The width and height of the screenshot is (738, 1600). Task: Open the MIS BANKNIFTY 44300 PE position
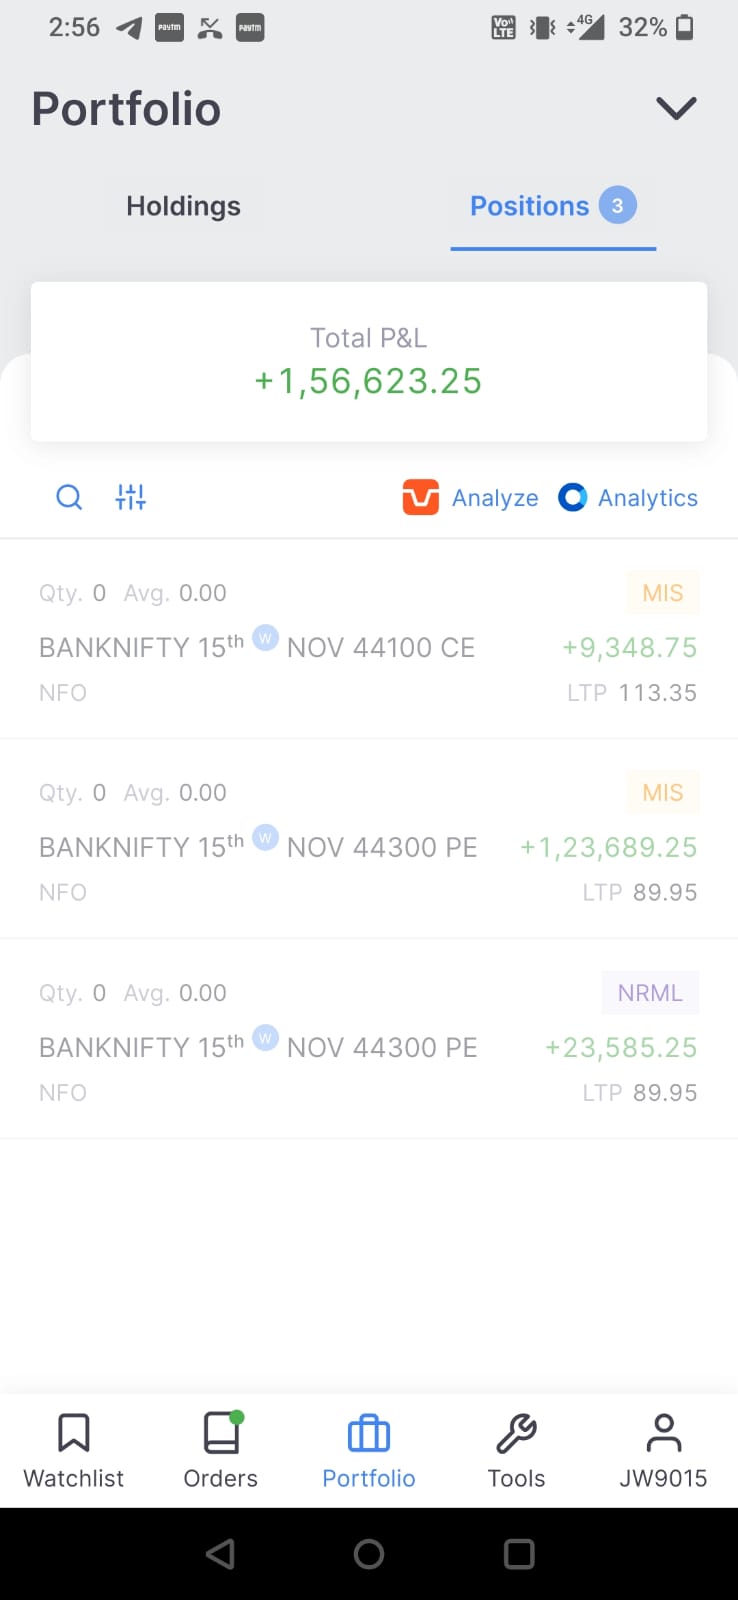(369, 840)
